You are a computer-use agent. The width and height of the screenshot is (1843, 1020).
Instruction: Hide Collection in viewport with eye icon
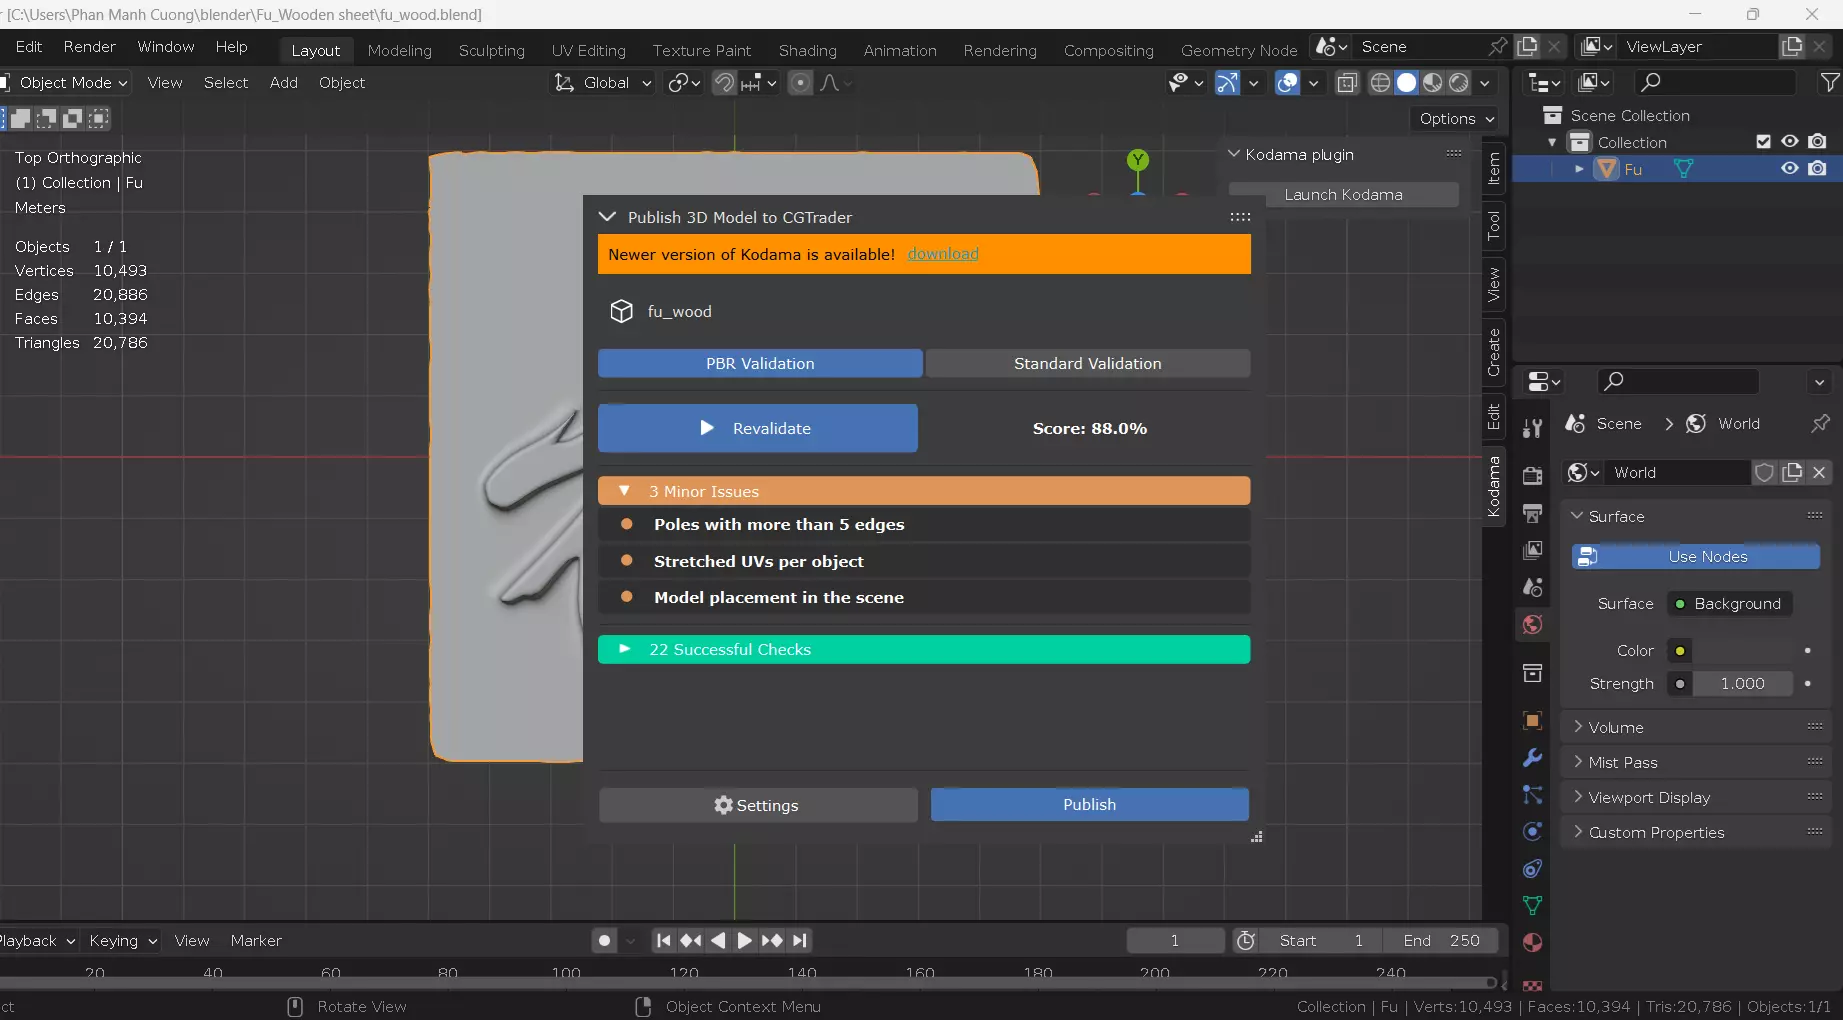coord(1790,142)
